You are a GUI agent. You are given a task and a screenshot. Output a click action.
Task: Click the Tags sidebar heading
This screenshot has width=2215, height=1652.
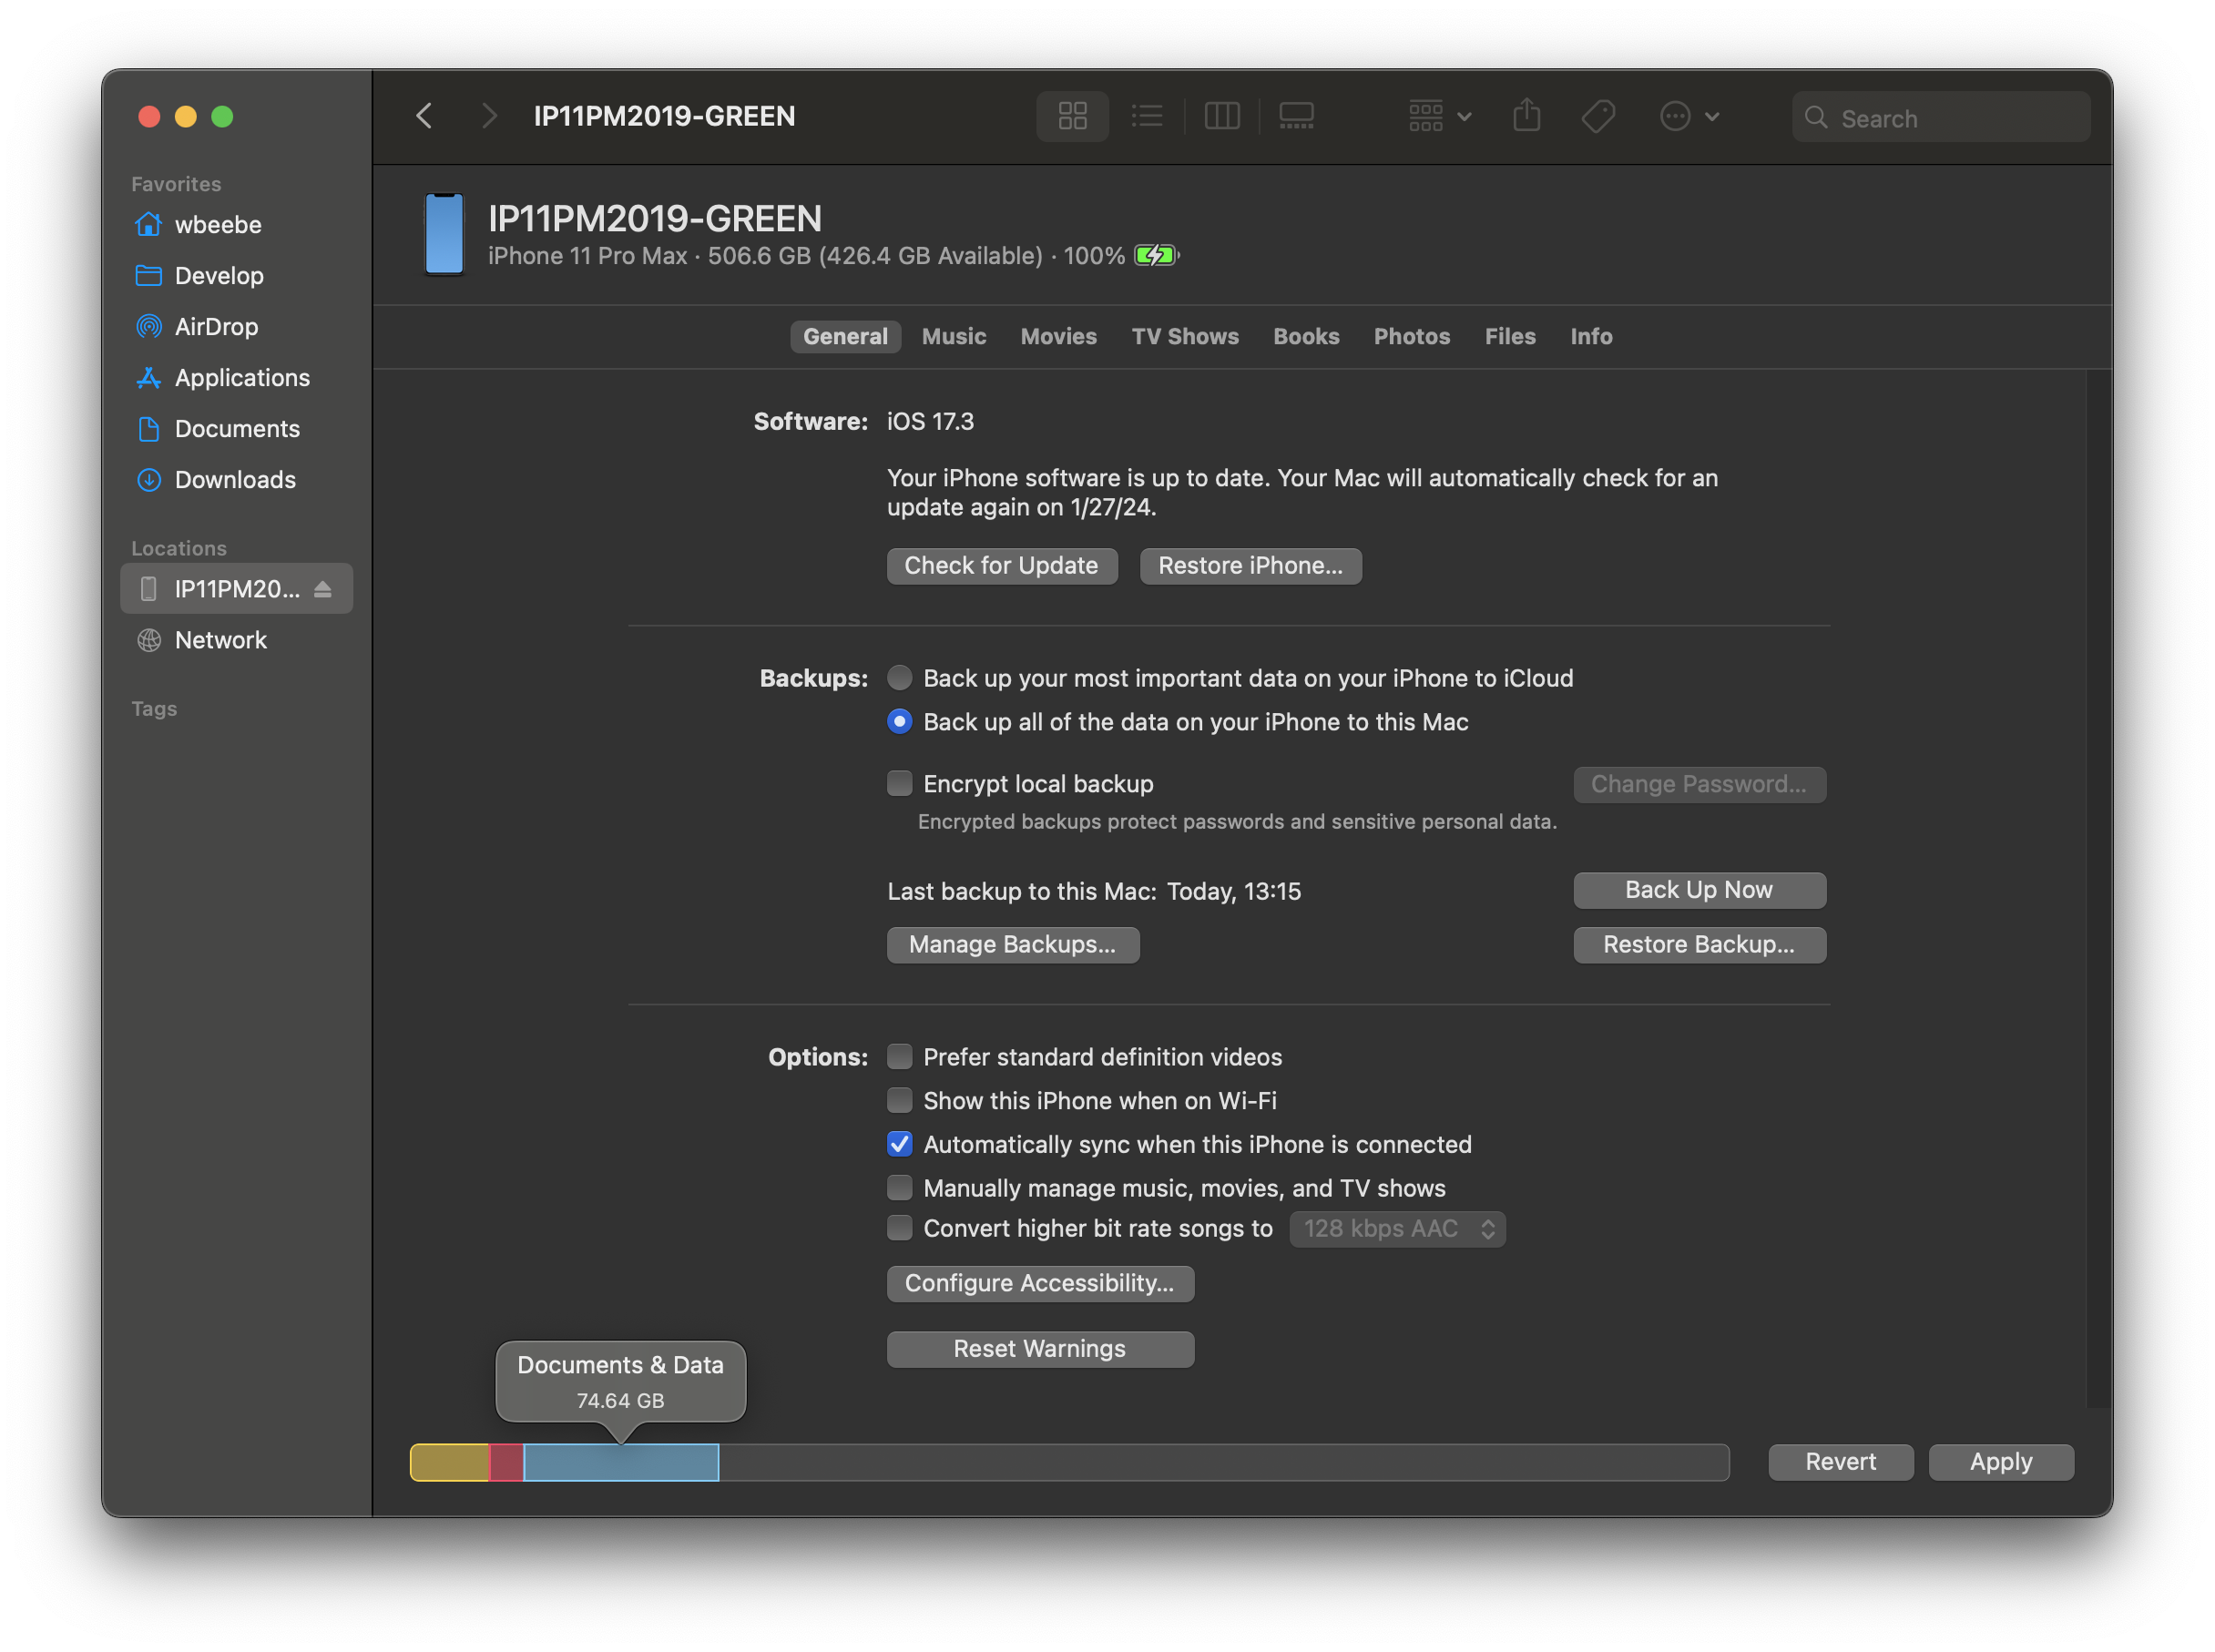154,708
